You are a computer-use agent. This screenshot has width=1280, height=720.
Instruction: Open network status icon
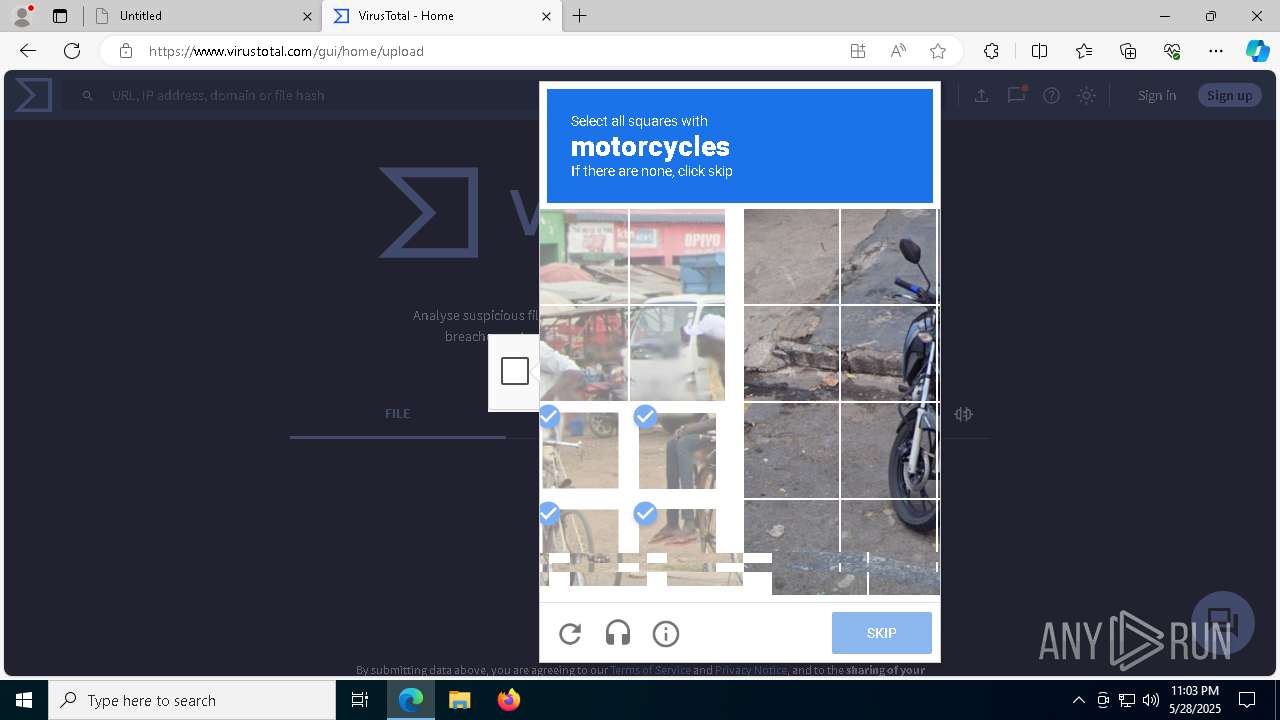pos(1126,700)
